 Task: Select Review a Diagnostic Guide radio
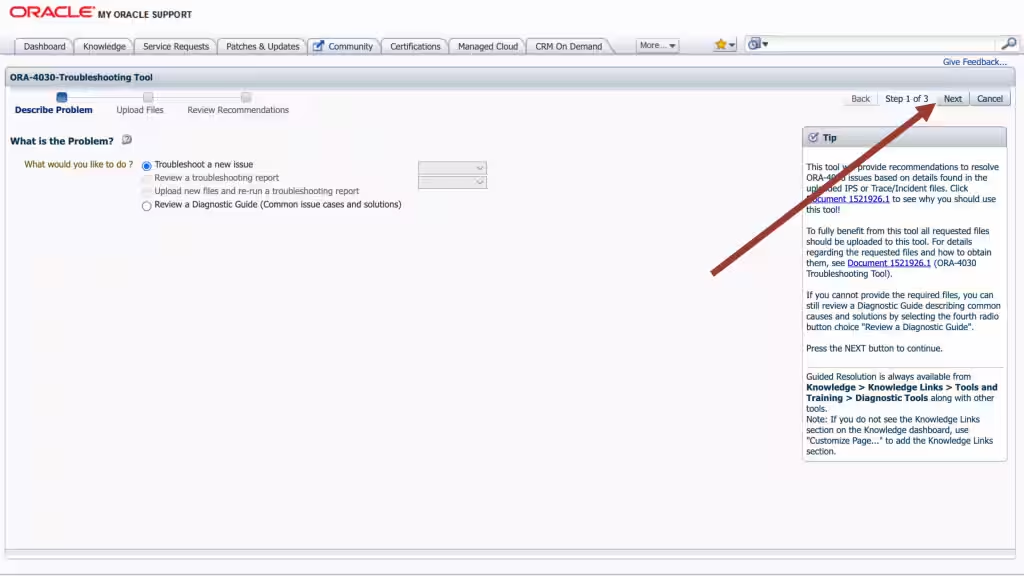pos(146,206)
